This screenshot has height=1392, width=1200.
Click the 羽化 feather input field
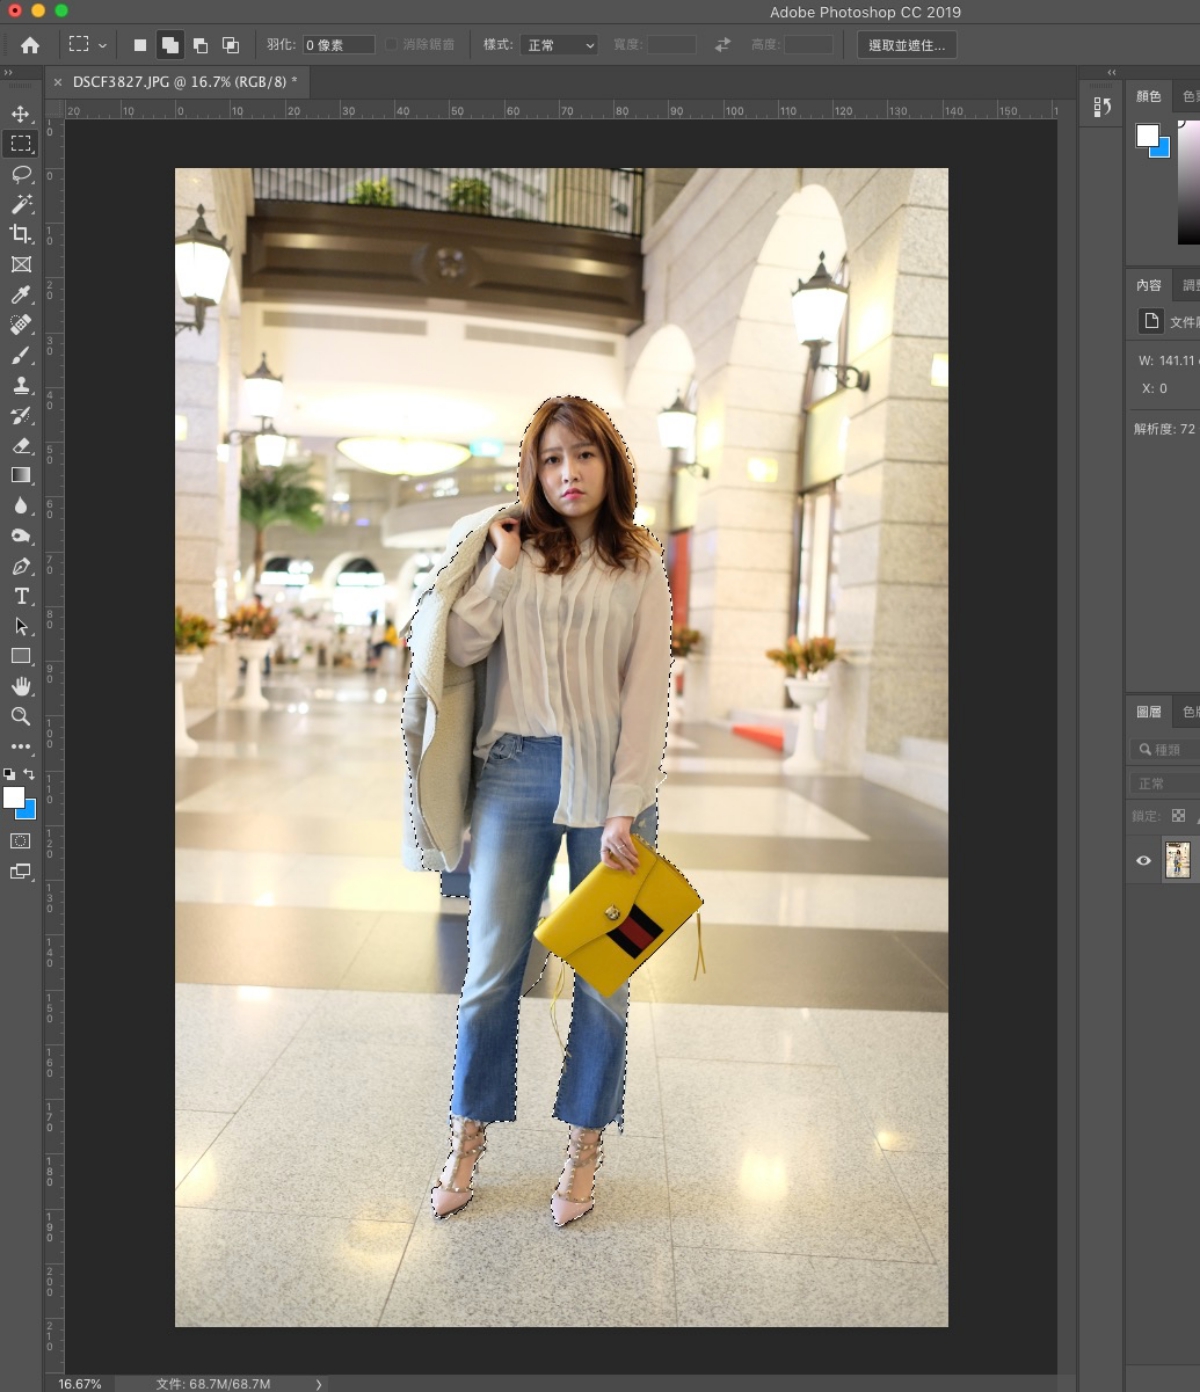pos(338,45)
